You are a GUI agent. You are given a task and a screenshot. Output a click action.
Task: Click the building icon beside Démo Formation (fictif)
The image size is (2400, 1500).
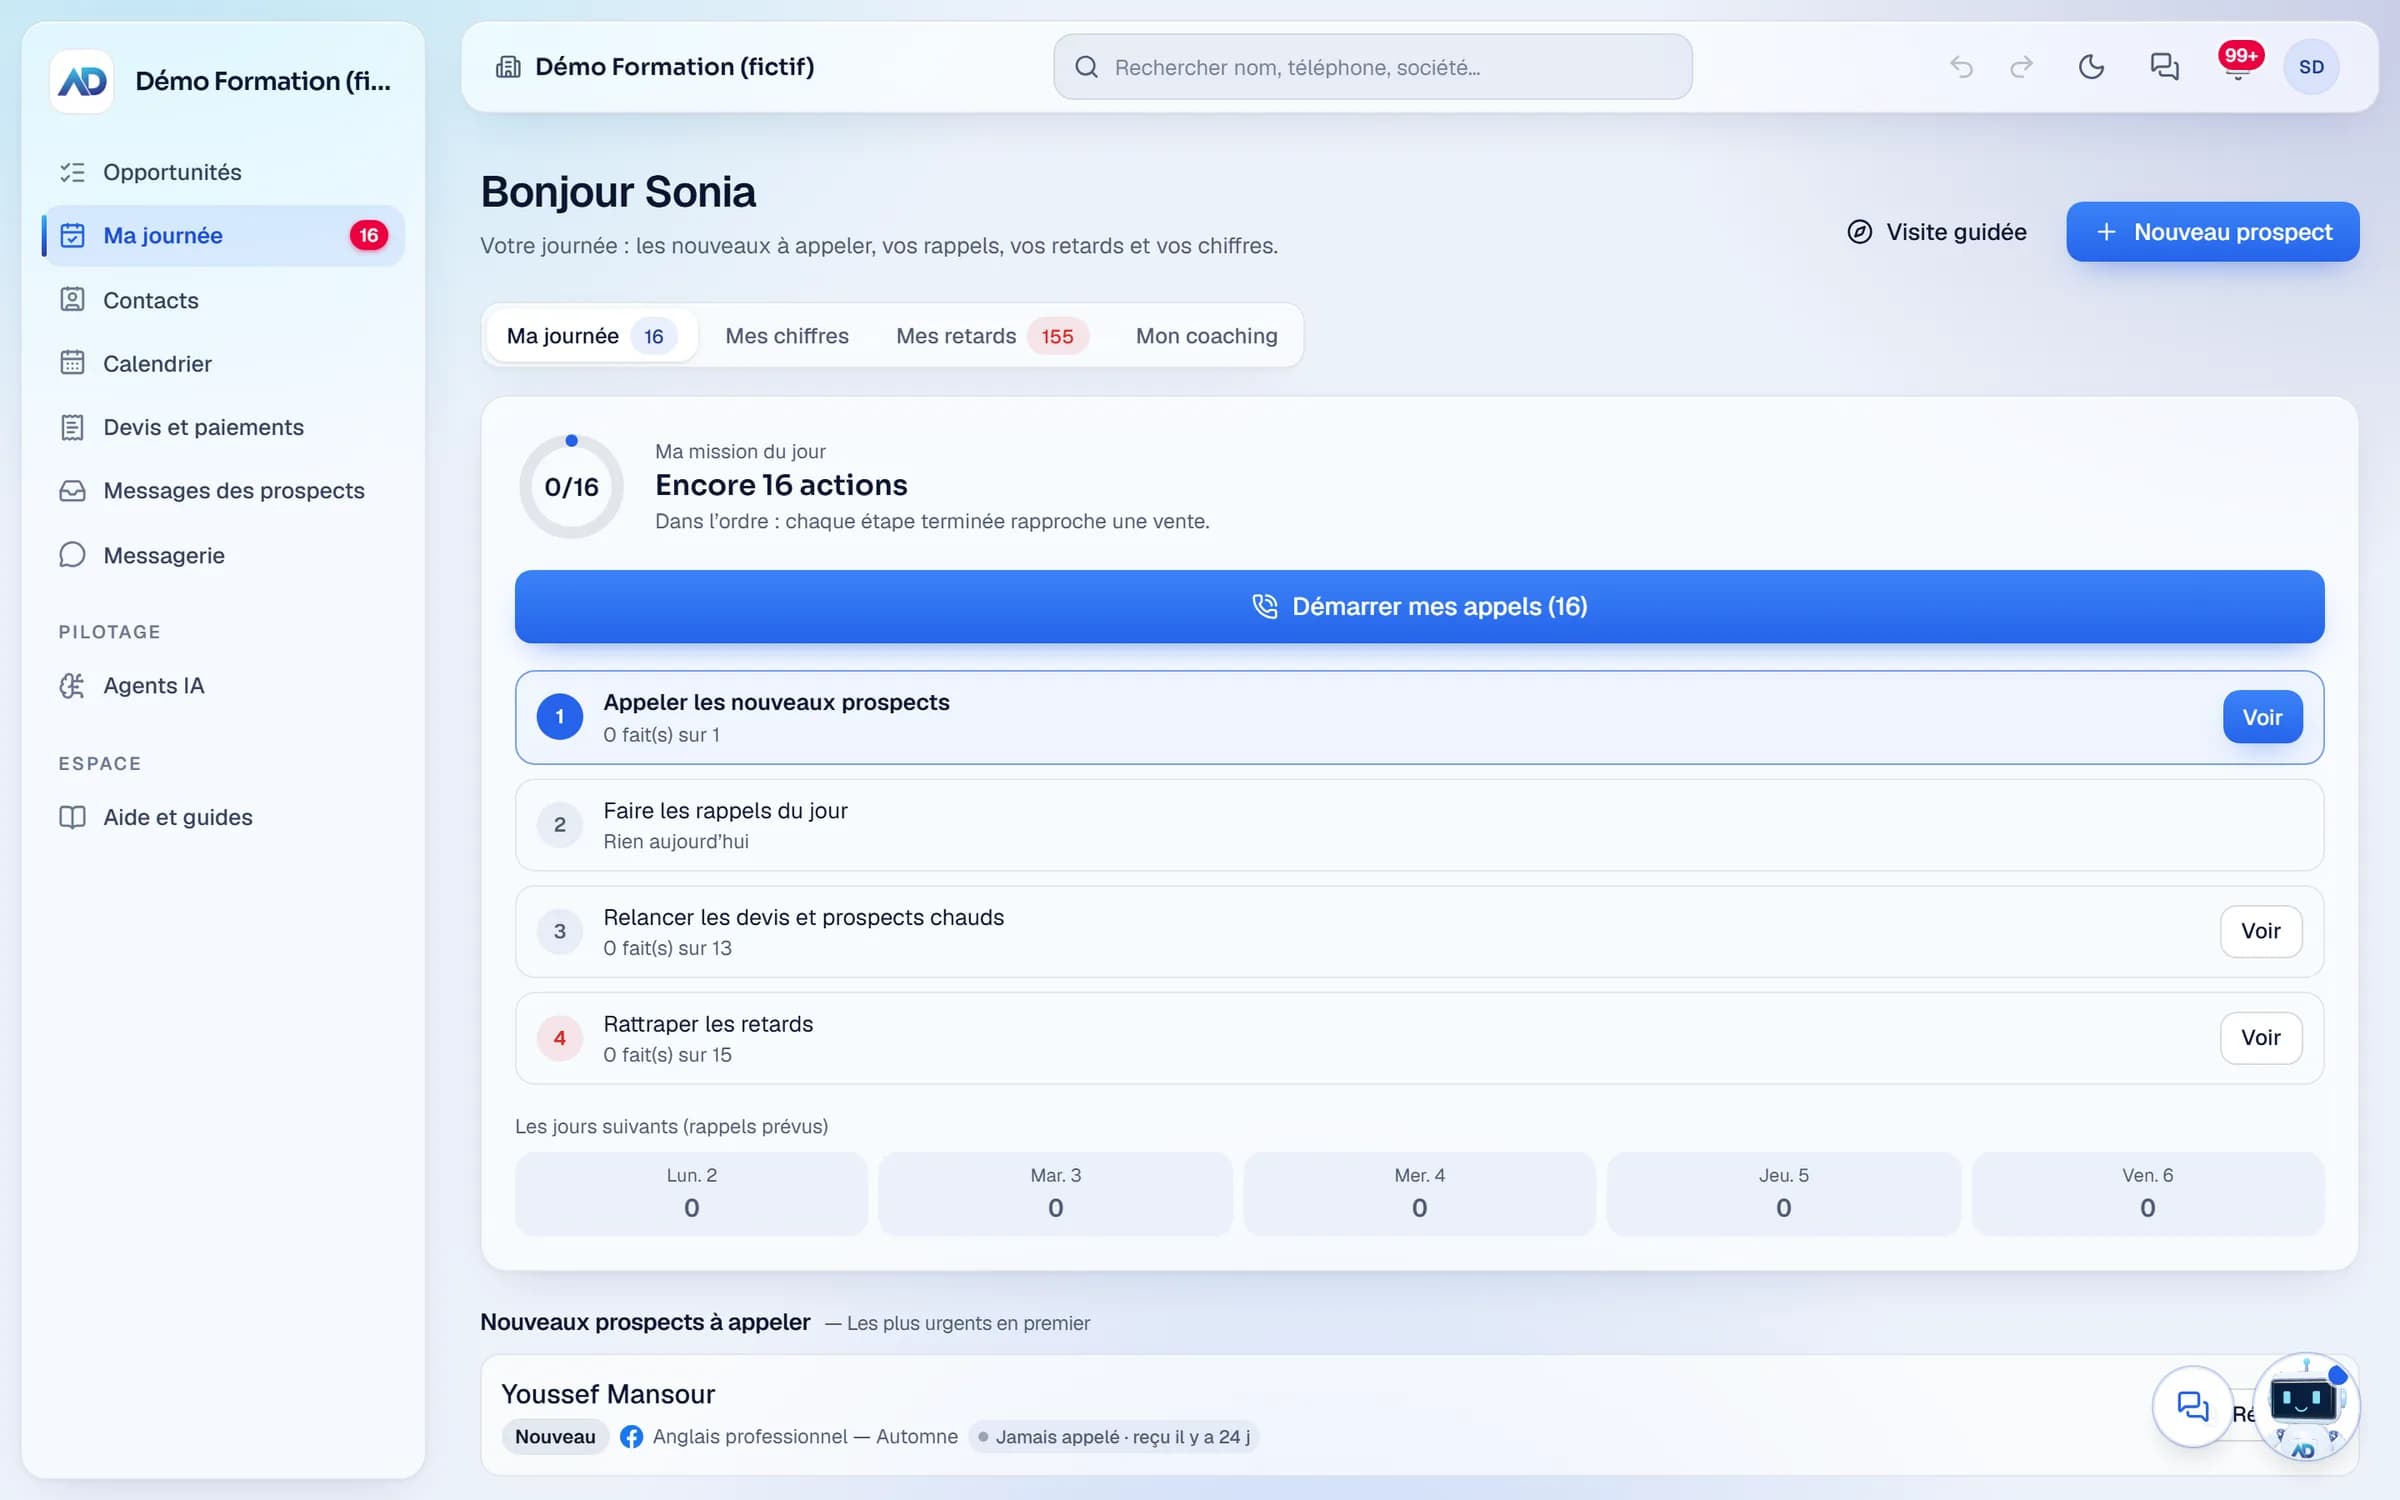click(x=508, y=67)
